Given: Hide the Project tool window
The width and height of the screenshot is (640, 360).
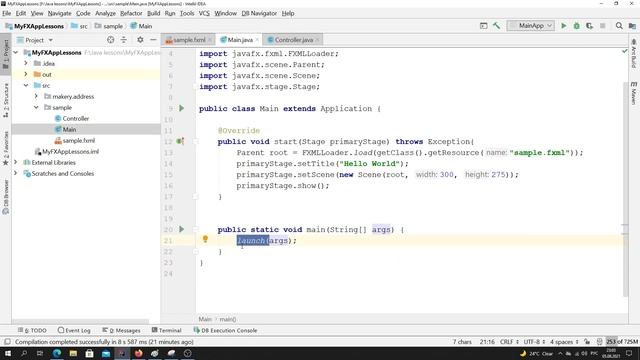Looking at the screenshot, I should [x=153, y=40].
